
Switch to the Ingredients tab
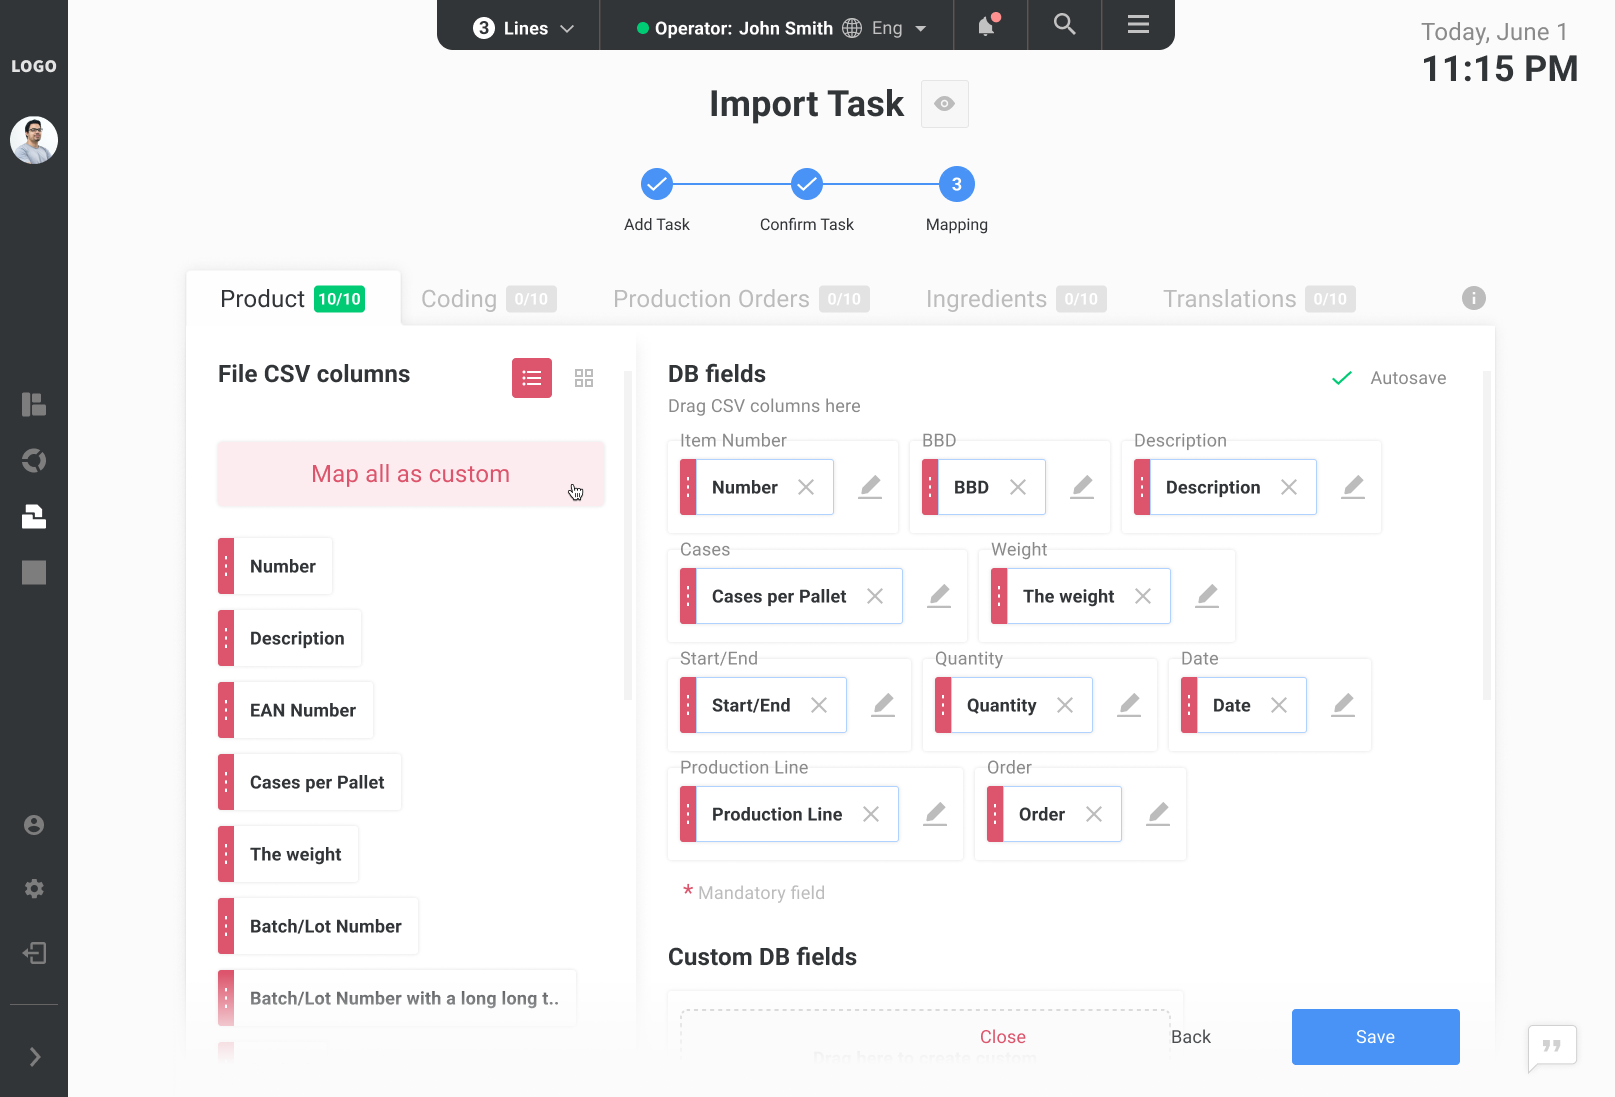tap(1016, 299)
